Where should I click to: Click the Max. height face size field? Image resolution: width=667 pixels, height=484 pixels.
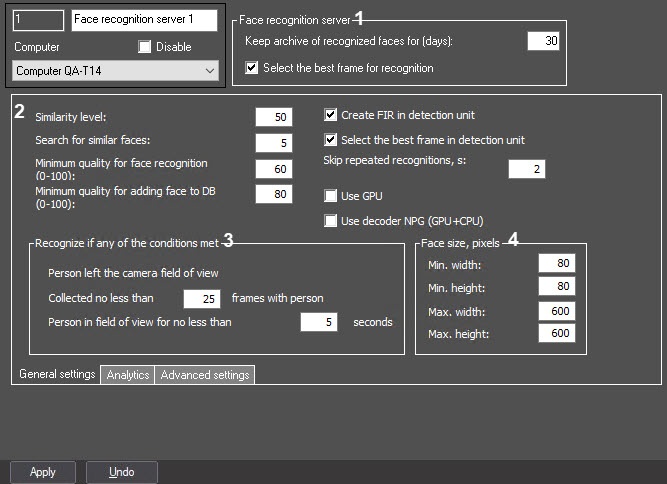[x=557, y=333]
